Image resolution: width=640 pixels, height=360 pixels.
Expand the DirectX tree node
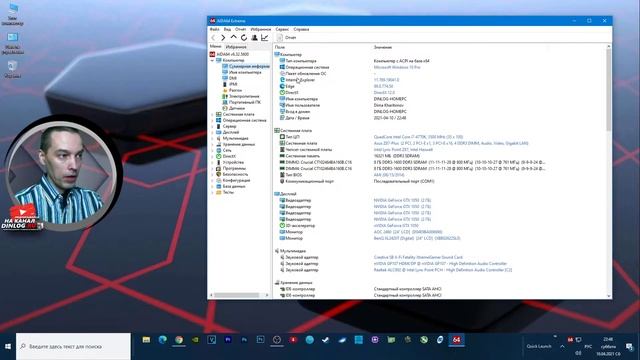pyautogui.click(x=212, y=156)
